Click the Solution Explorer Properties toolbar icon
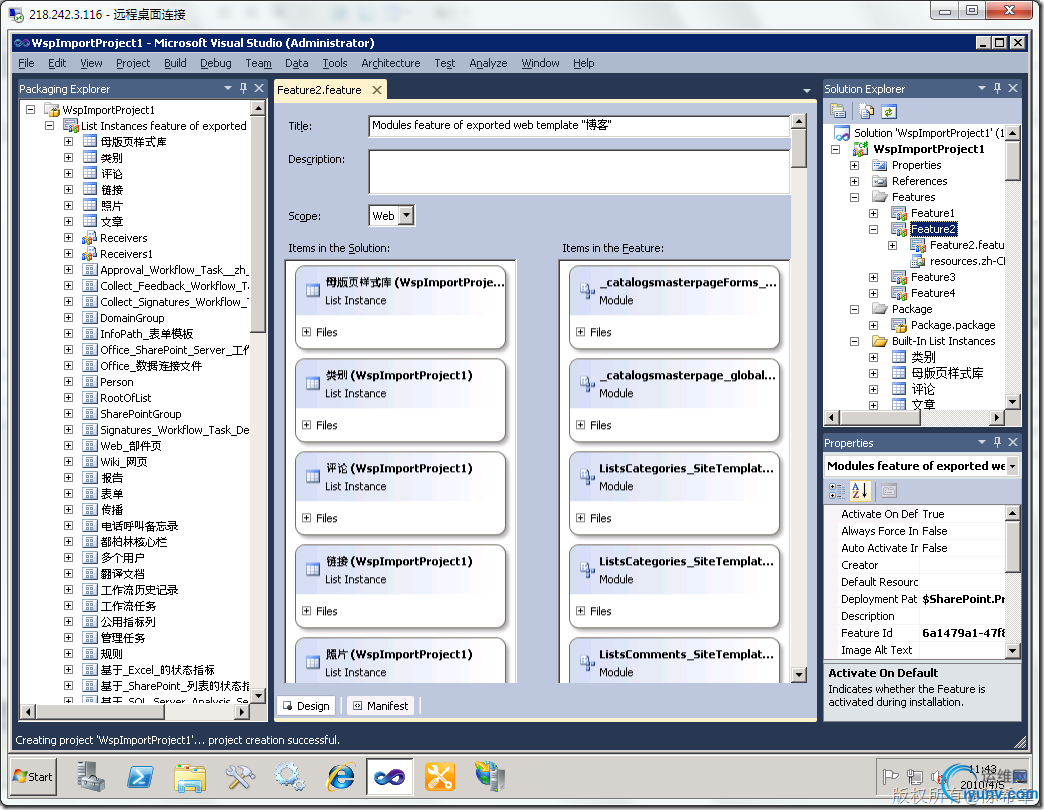1044x810 pixels. pyautogui.click(x=838, y=111)
